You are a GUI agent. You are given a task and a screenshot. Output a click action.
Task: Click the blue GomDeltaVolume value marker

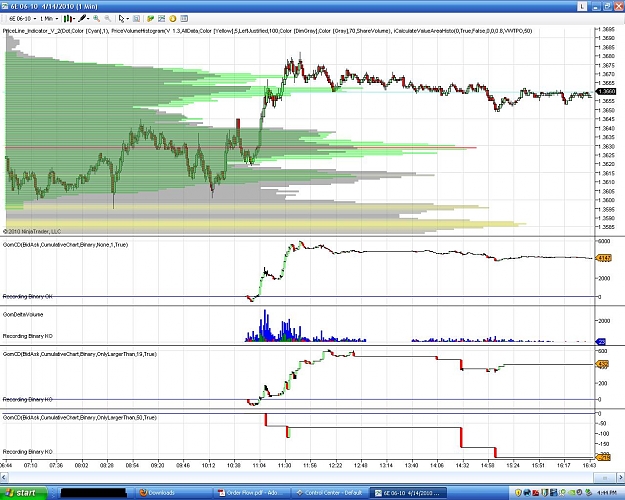(x=601, y=341)
